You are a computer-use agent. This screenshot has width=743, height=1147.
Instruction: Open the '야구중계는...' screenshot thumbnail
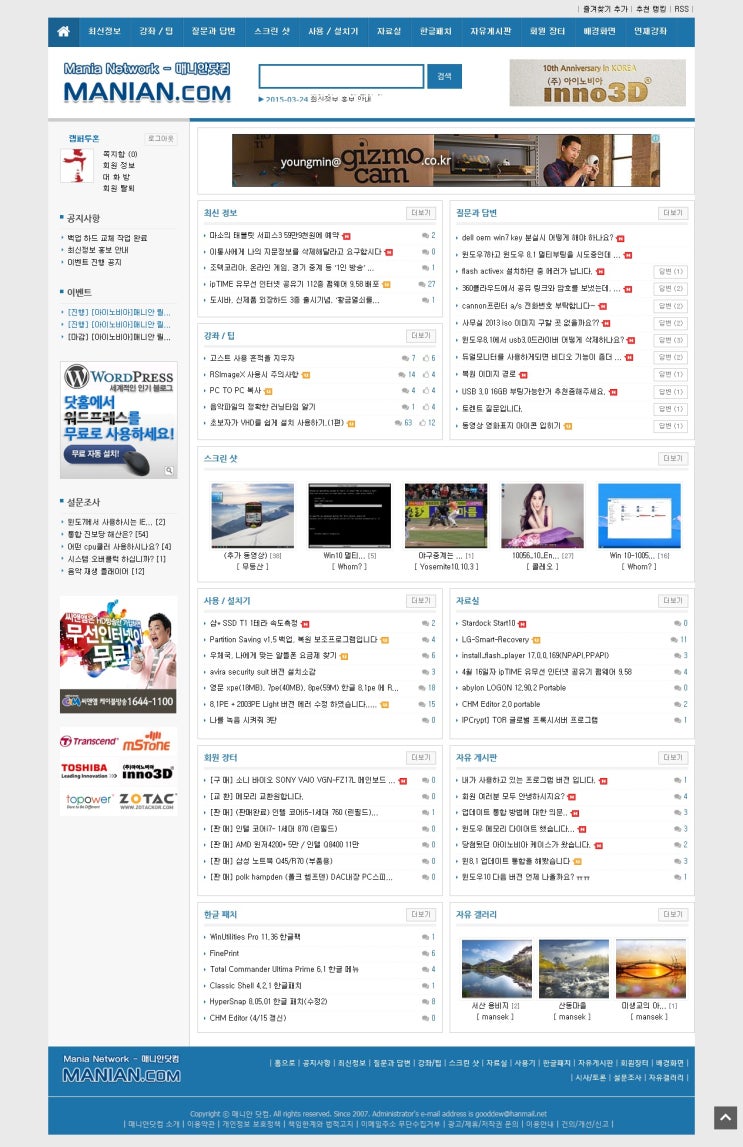(x=446, y=515)
